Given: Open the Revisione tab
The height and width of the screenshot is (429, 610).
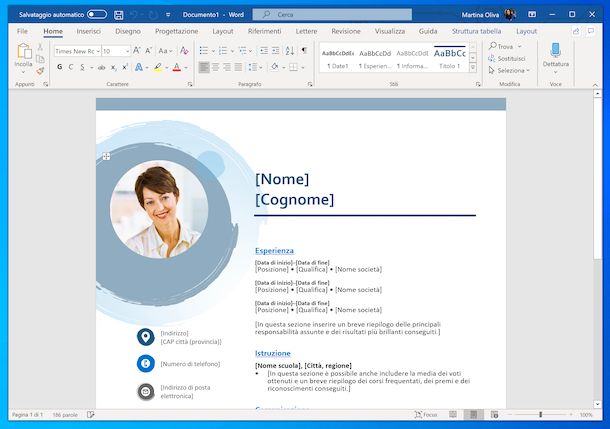Looking at the screenshot, I should click(x=346, y=31).
